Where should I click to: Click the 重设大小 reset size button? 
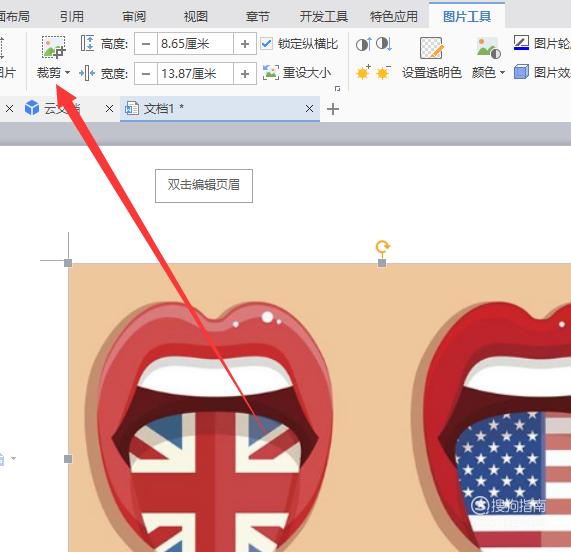point(297,73)
